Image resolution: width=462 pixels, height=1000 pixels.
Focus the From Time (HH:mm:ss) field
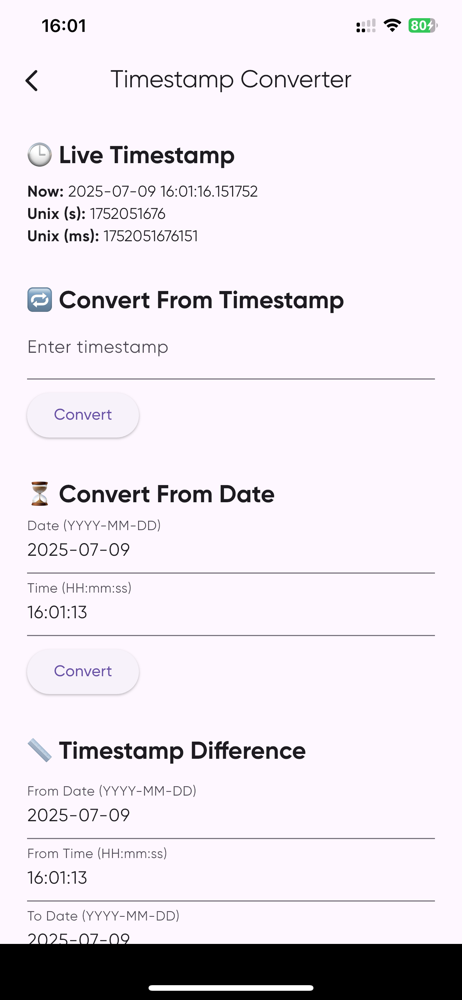pyautogui.click(x=231, y=869)
